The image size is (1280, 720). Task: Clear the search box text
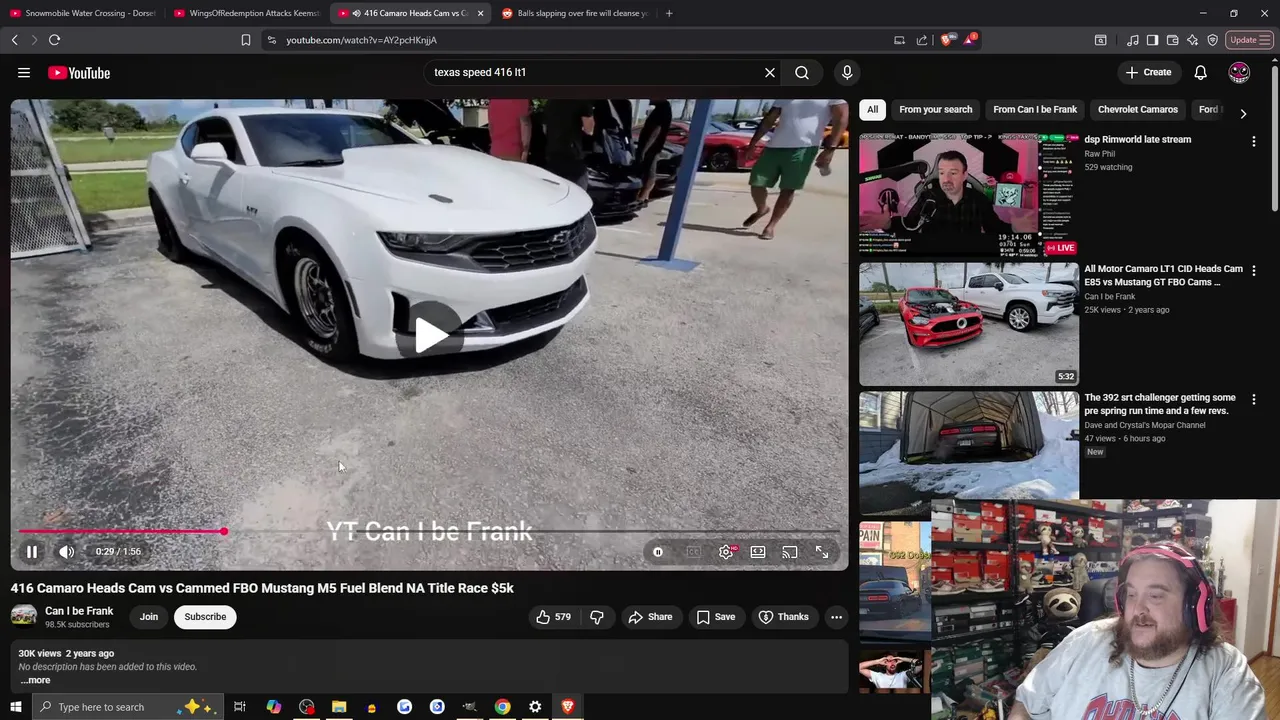click(770, 72)
